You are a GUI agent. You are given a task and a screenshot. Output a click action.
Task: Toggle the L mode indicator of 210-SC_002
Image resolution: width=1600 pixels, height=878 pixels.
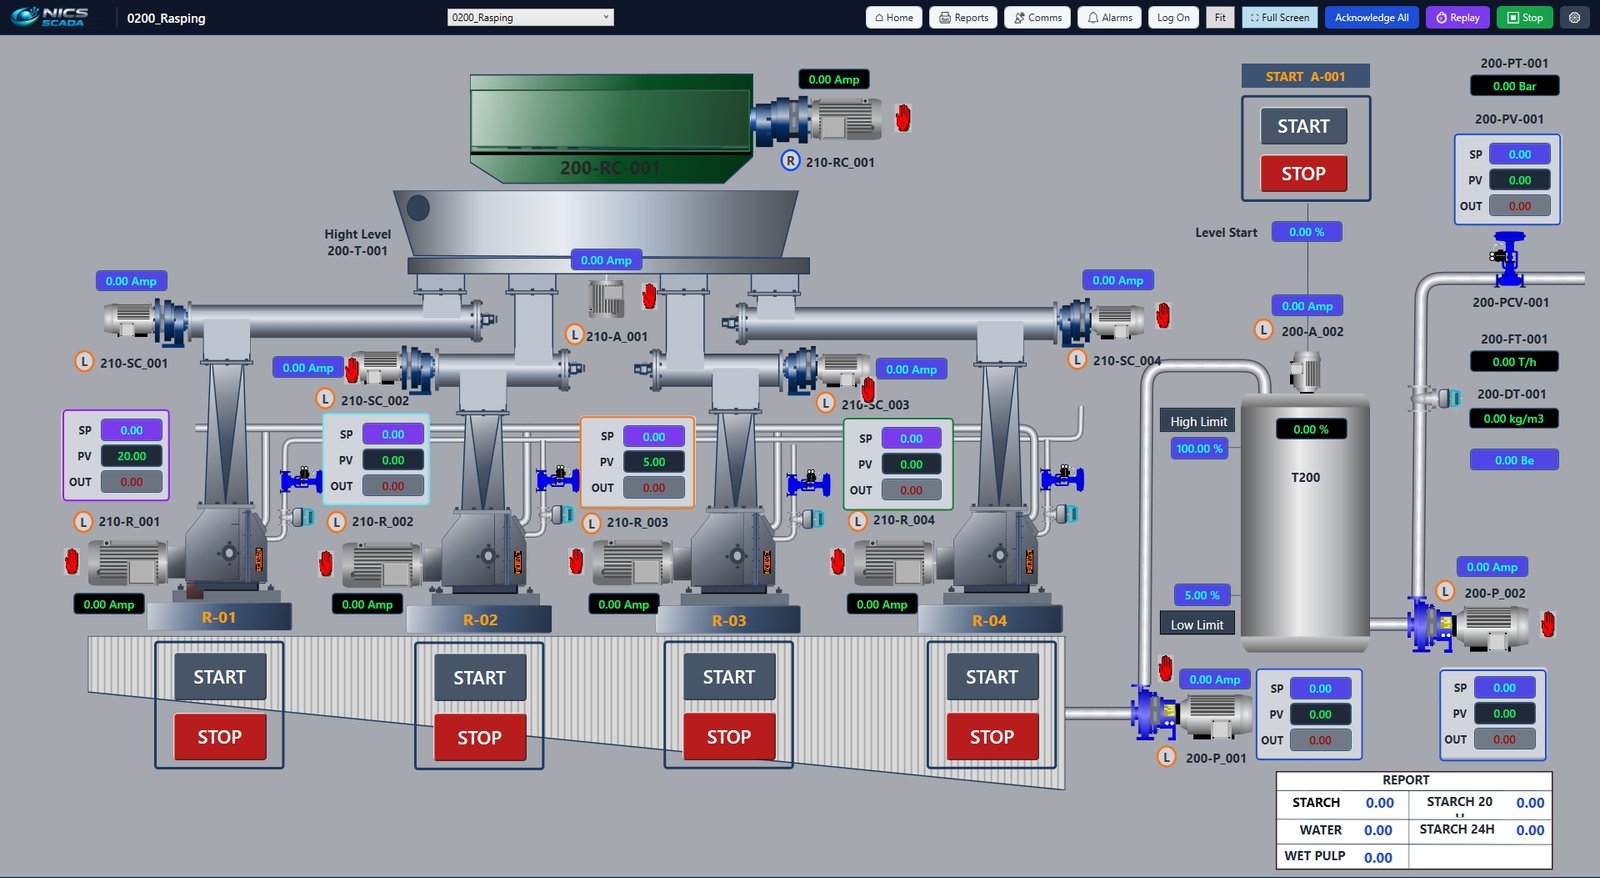325,399
